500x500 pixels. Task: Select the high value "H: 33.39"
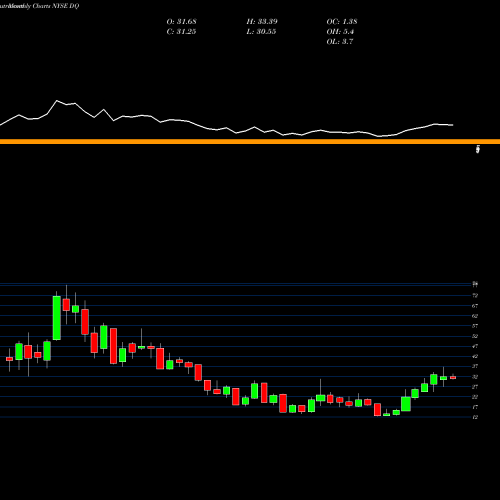click(x=262, y=22)
